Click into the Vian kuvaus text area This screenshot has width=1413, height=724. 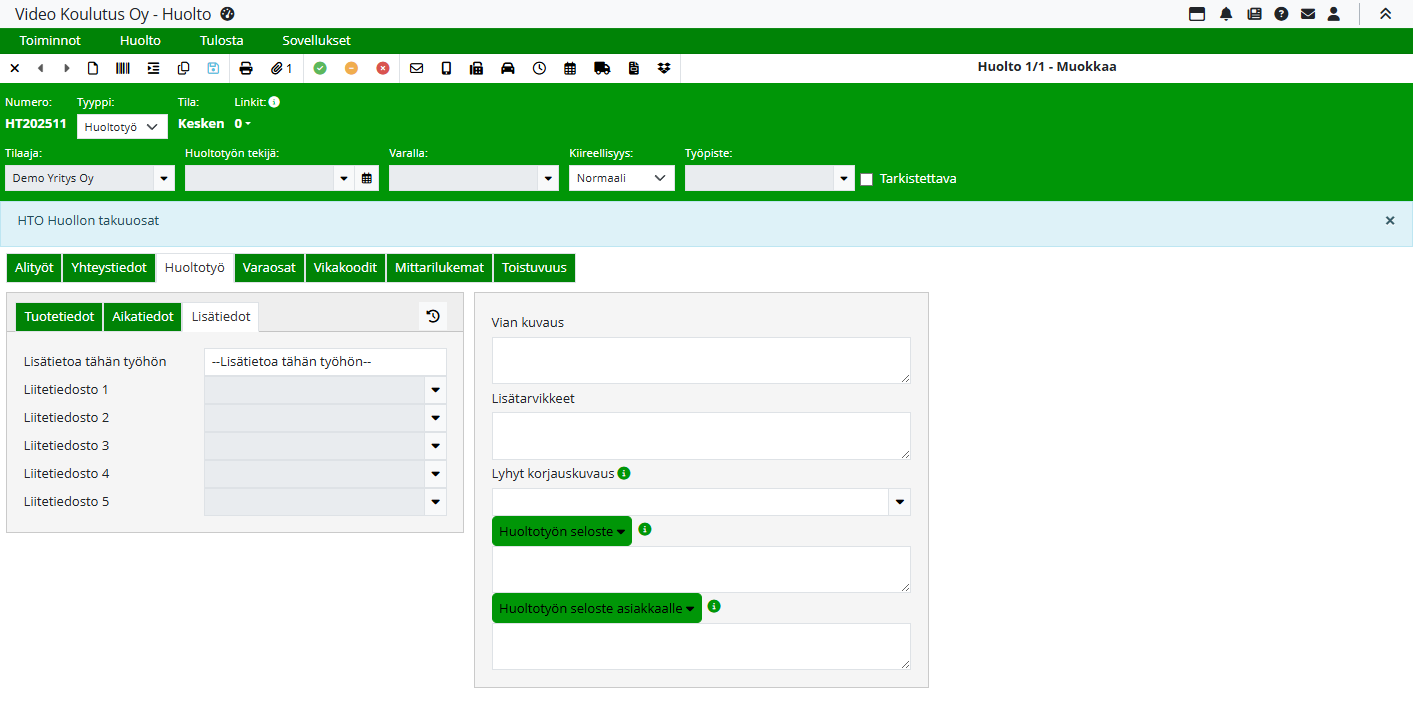pyautogui.click(x=700, y=359)
